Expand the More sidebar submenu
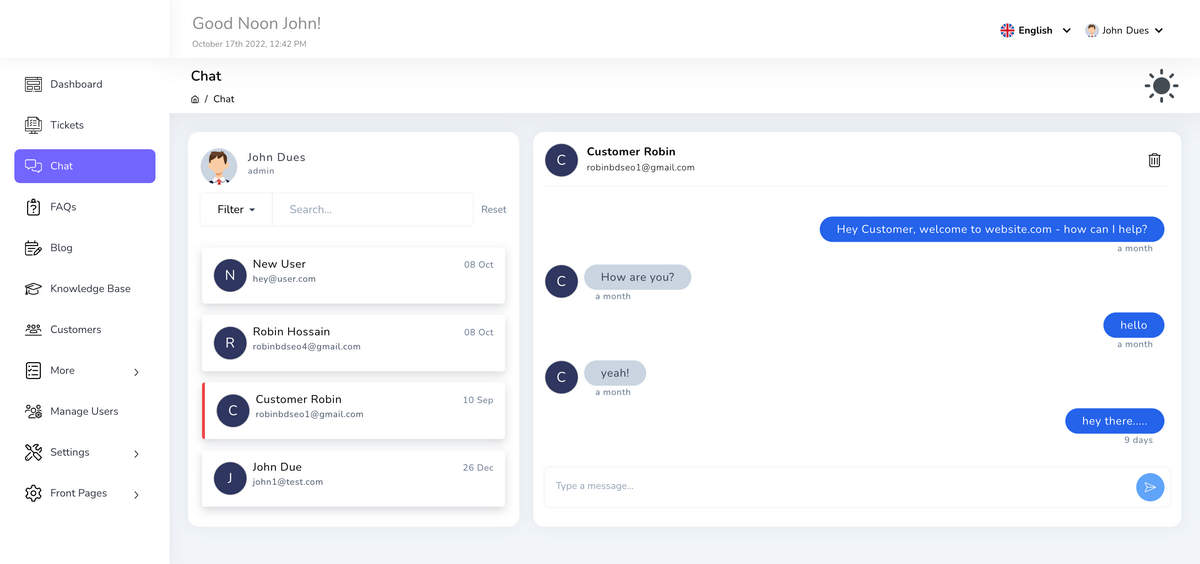Screen dimensions: 1200x564 pos(136,372)
